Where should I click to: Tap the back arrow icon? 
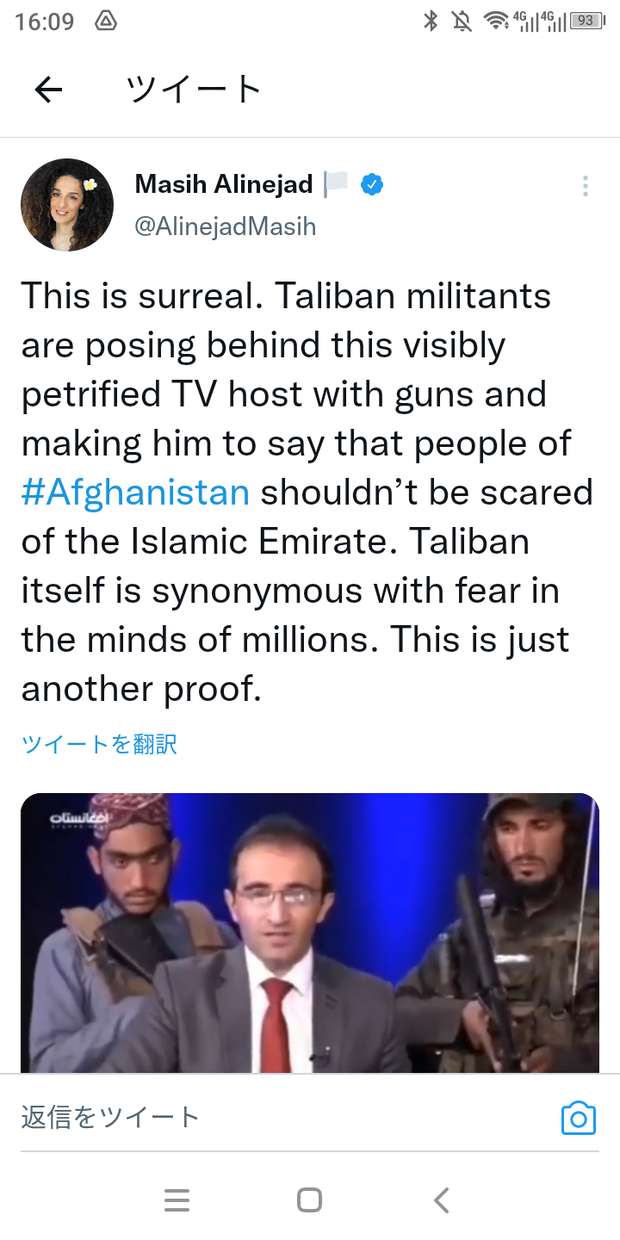click(x=48, y=90)
